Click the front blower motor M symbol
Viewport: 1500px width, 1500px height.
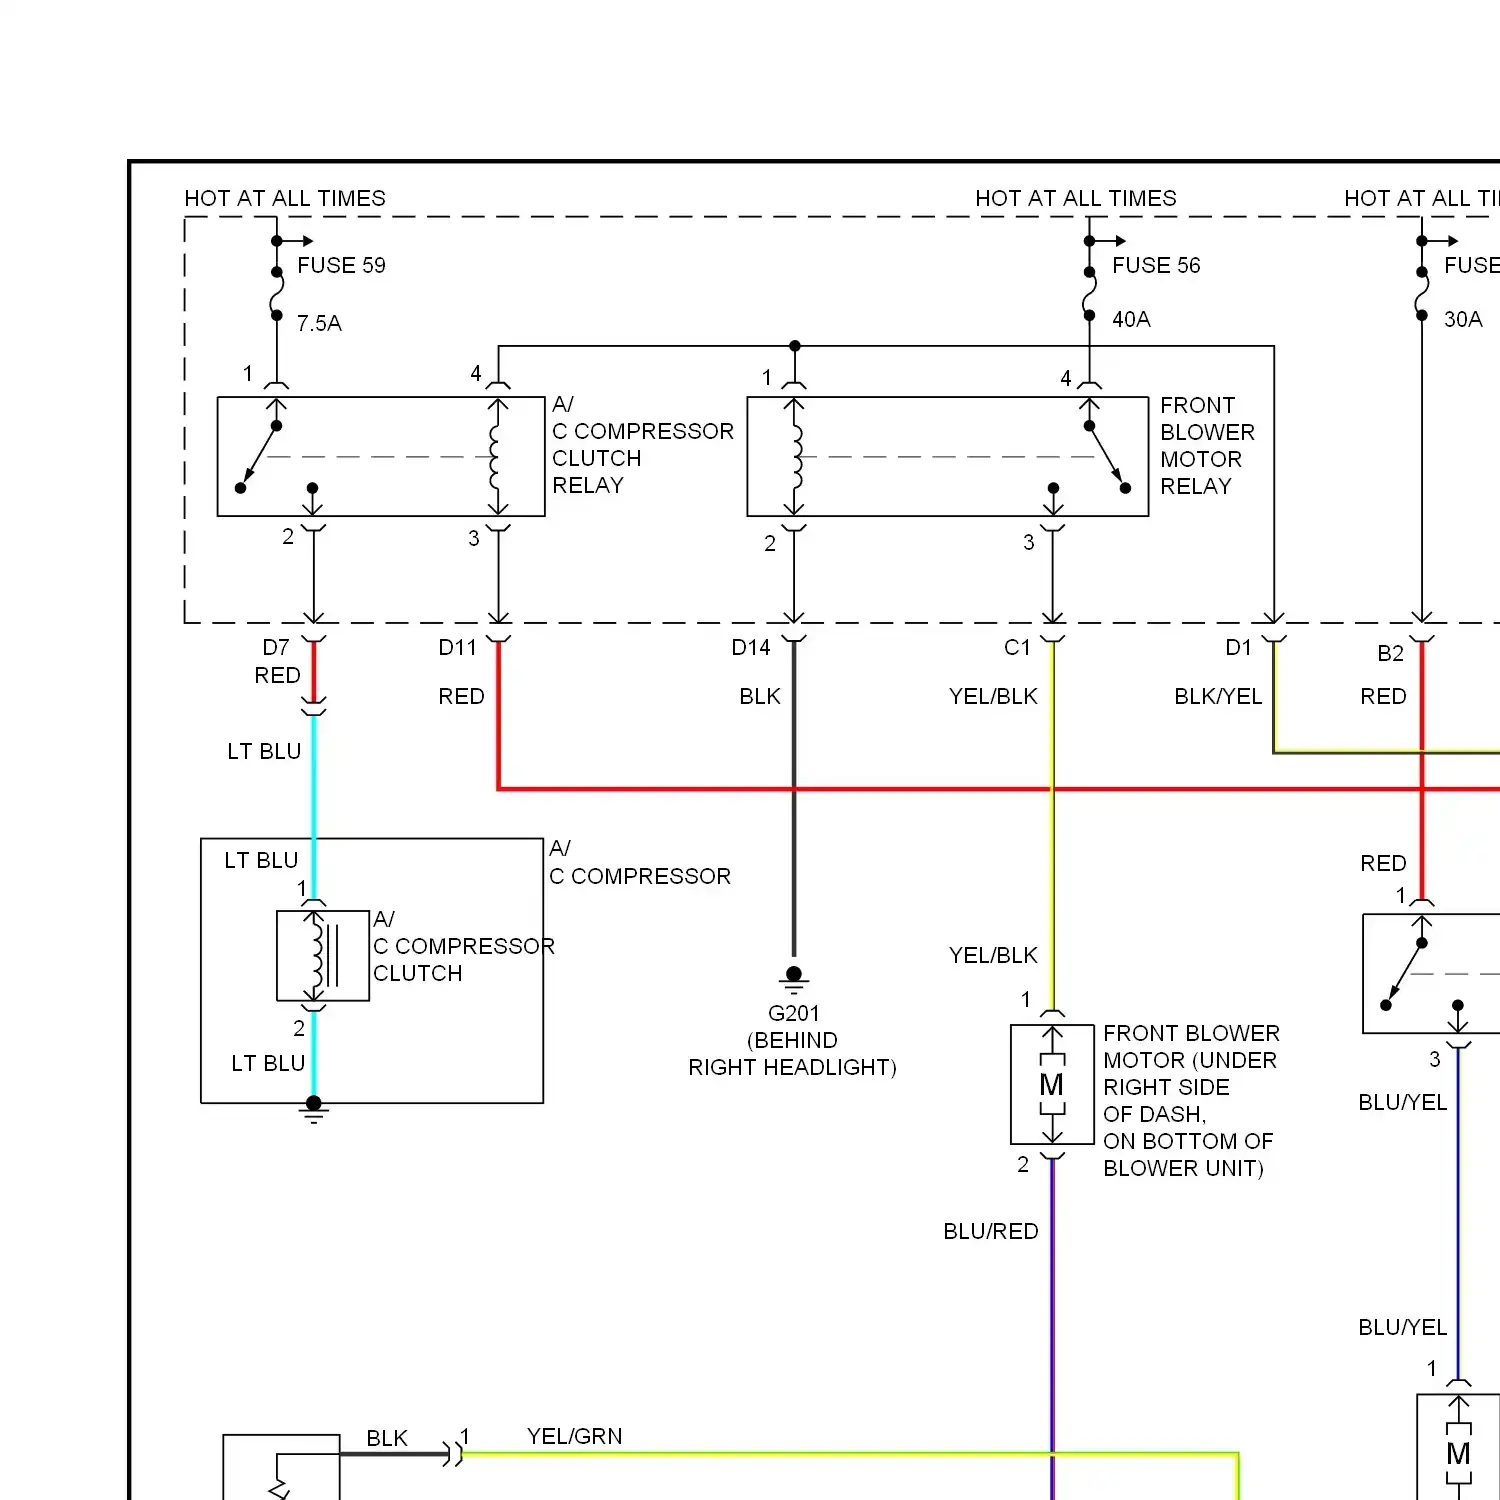tap(1052, 1085)
